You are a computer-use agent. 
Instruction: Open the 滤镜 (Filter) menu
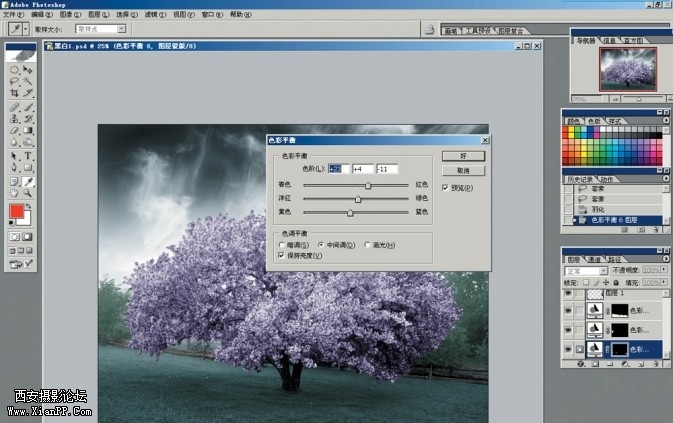click(x=151, y=15)
